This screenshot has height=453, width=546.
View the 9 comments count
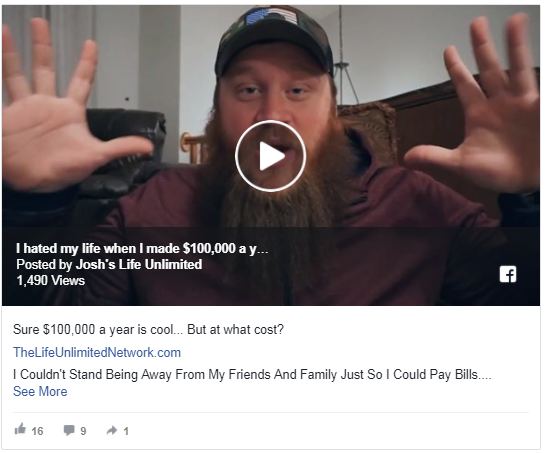tap(83, 431)
